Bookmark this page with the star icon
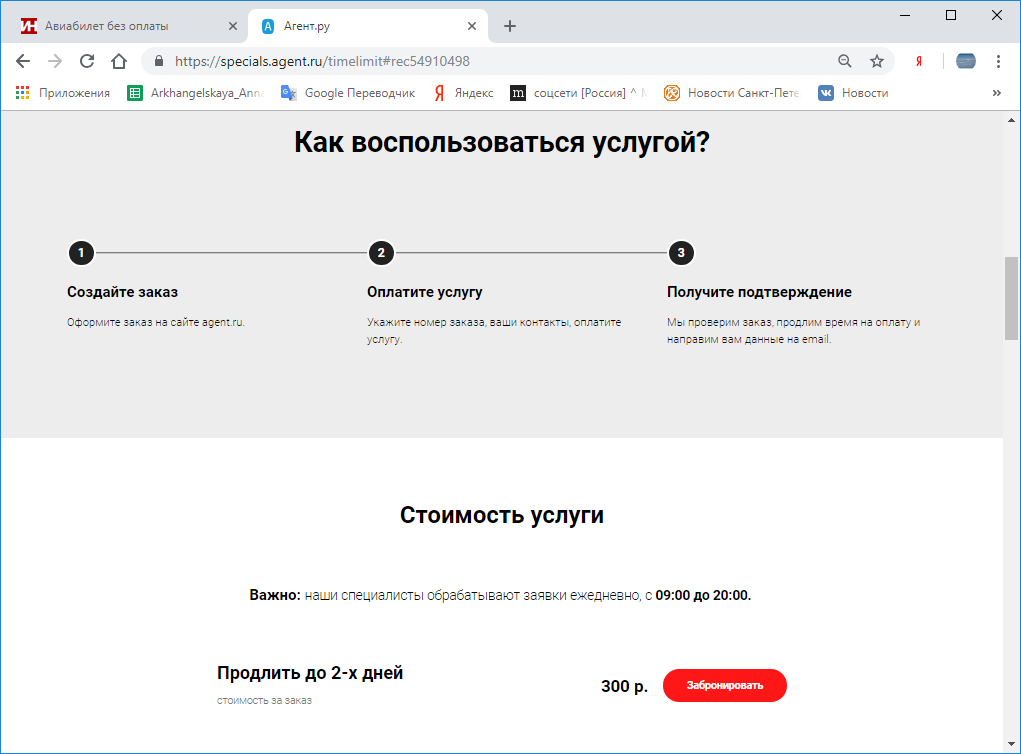1021x754 pixels. (877, 61)
